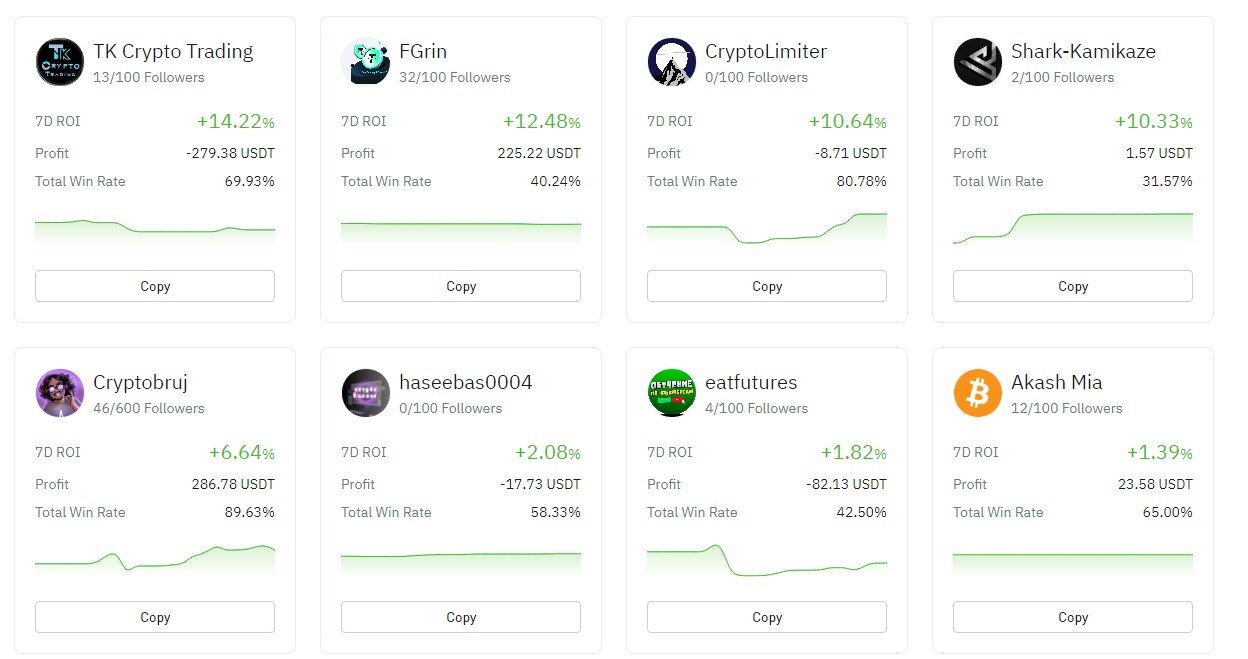Open haseebas0004 profile avatar
This screenshot has height=659, width=1248.
coord(365,393)
